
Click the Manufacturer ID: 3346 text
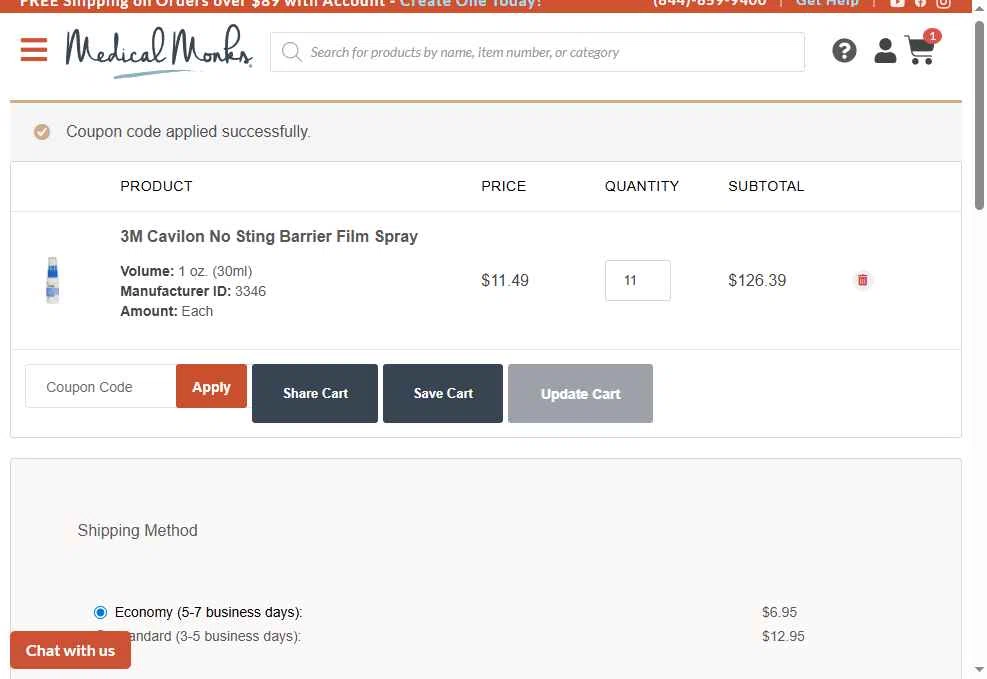click(x=193, y=291)
